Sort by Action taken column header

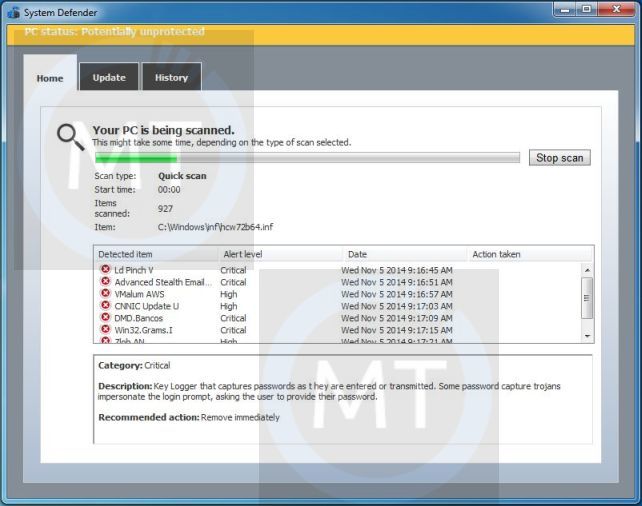coord(530,254)
